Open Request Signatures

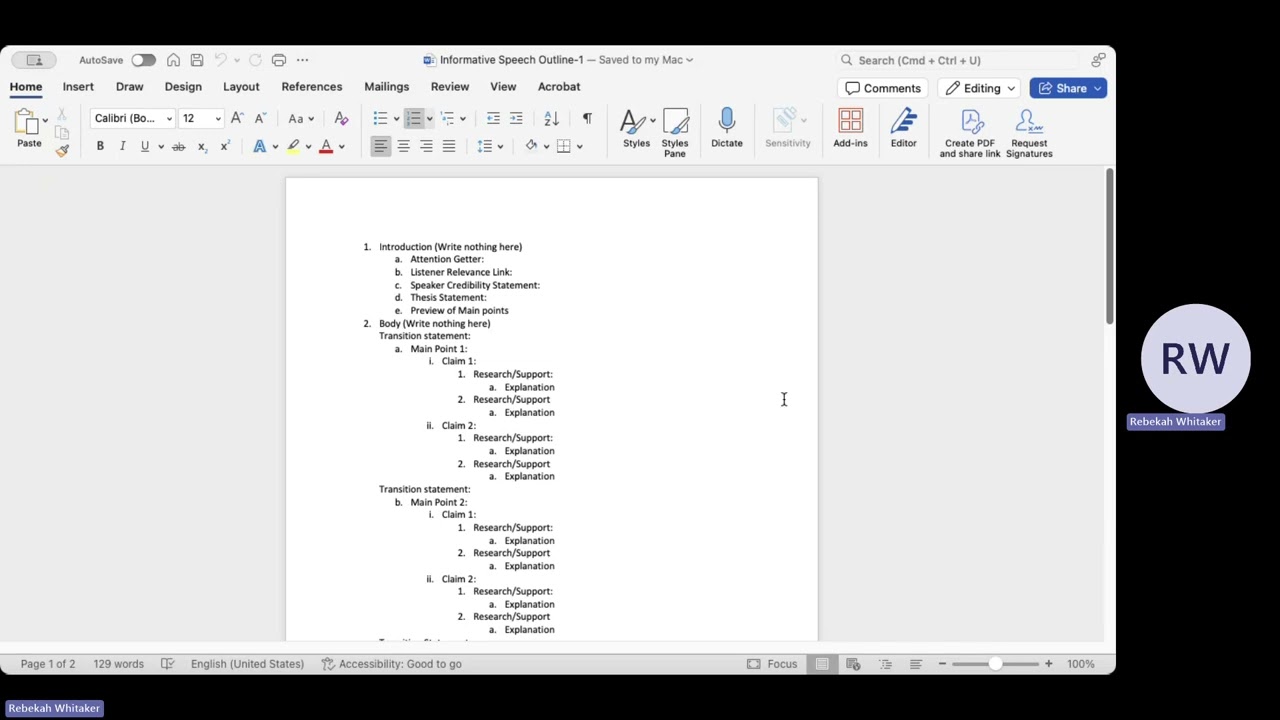tap(1029, 133)
